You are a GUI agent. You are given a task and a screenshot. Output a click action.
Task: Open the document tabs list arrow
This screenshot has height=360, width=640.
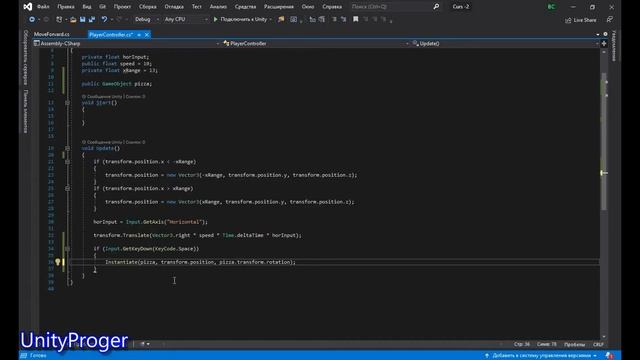pyautogui.click(x=598, y=35)
